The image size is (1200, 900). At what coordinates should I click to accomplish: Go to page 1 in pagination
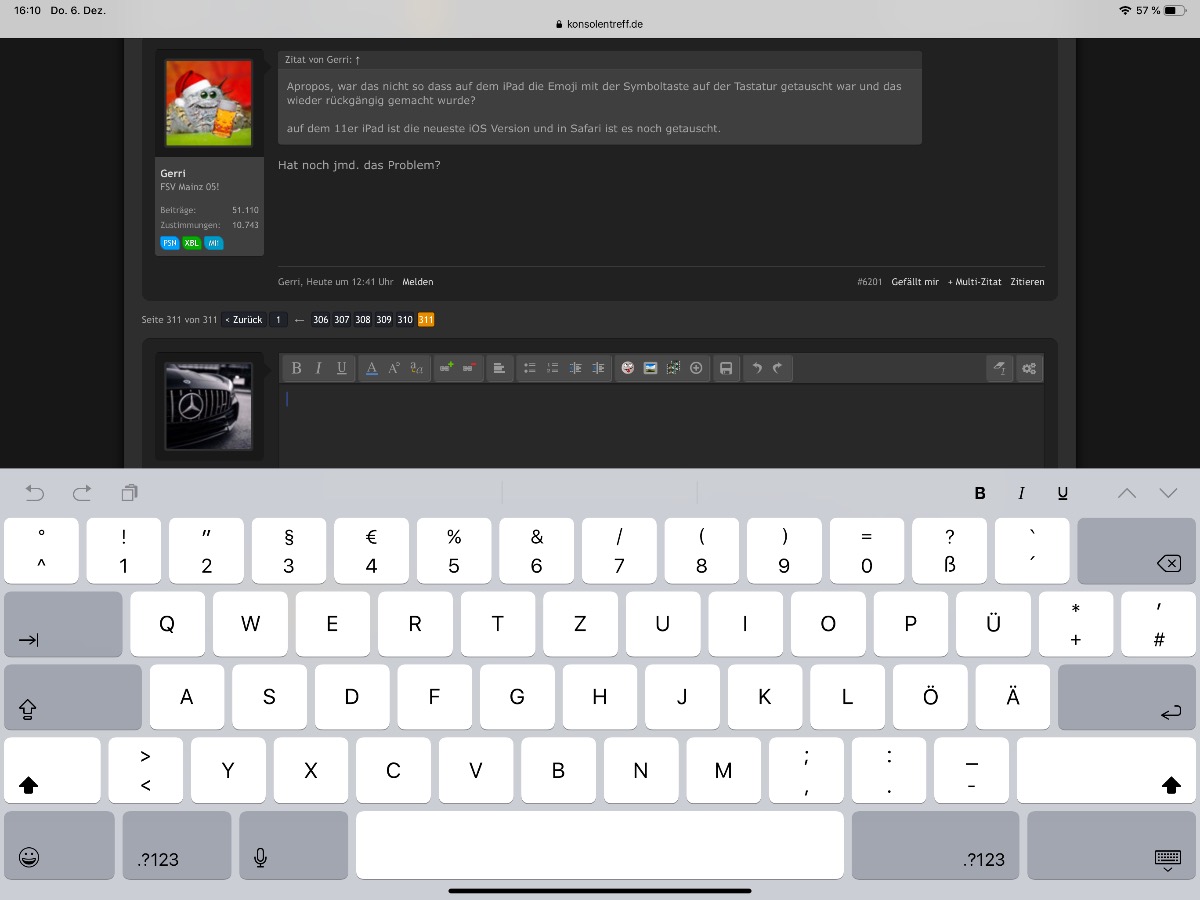[278, 320]
